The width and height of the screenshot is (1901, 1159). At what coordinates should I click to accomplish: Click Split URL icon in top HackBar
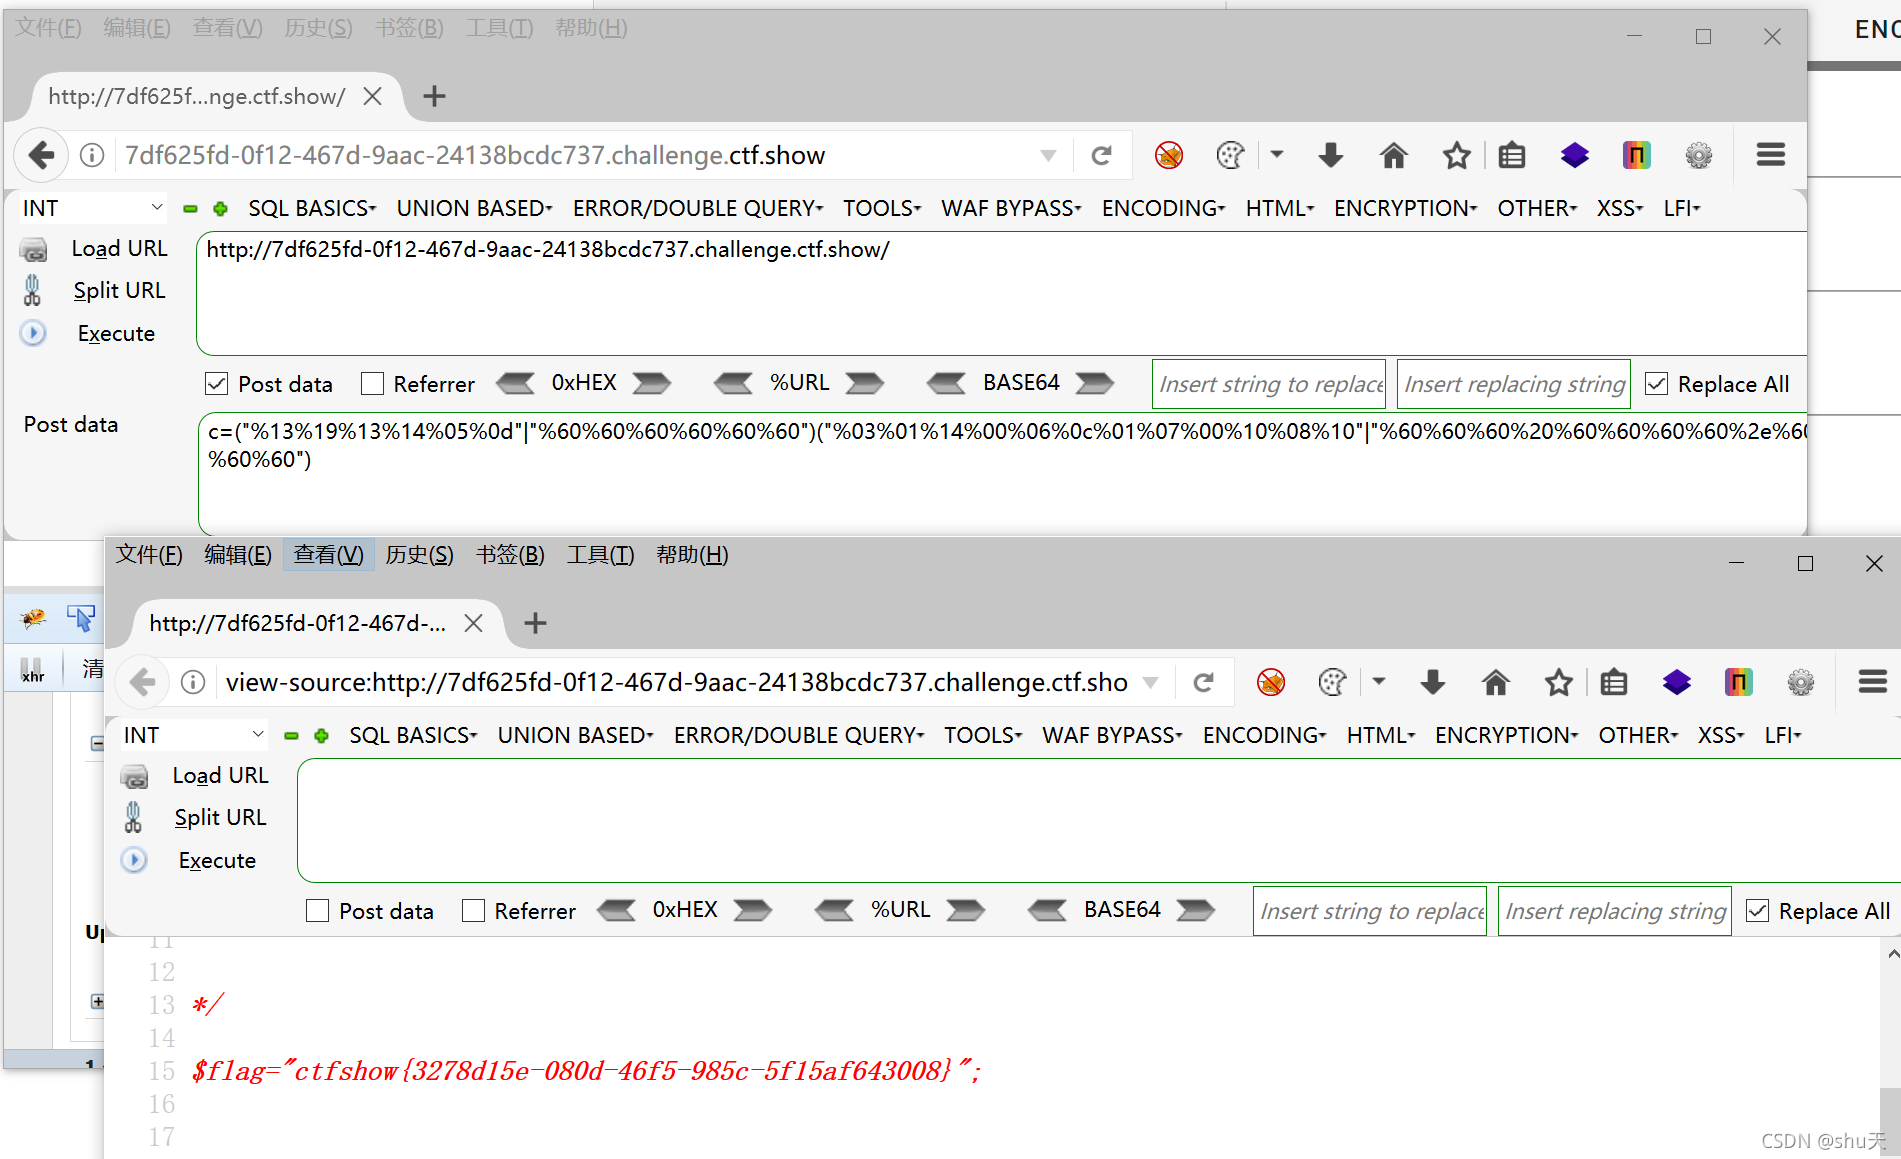[33, 290]
